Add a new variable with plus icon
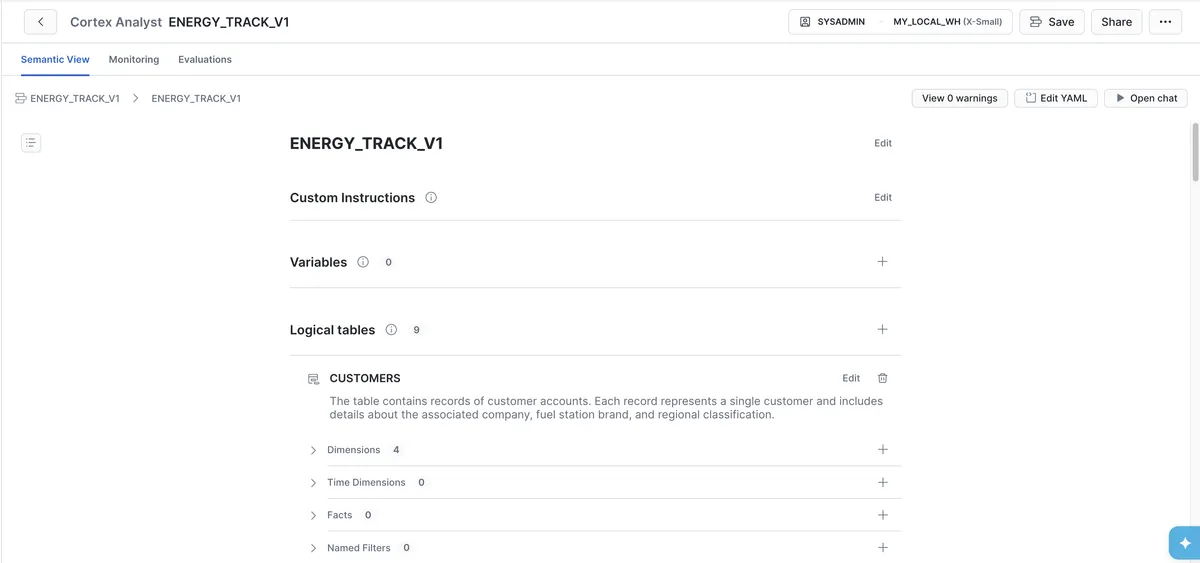This screenshot has height=563, width=1200. [882, 262]
